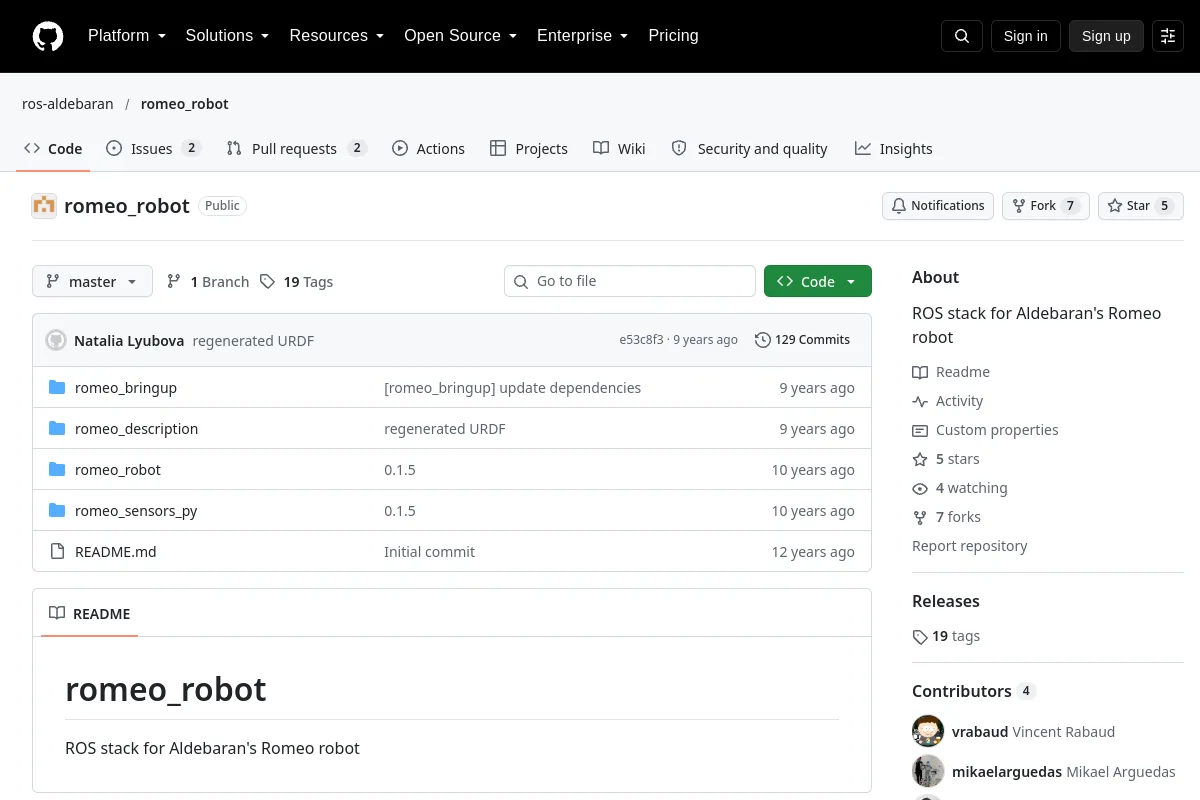Viewport: 1200px width, 800px height.
Task: Open the ros-aldebaran organization link
Action: [x=68, y=104]
